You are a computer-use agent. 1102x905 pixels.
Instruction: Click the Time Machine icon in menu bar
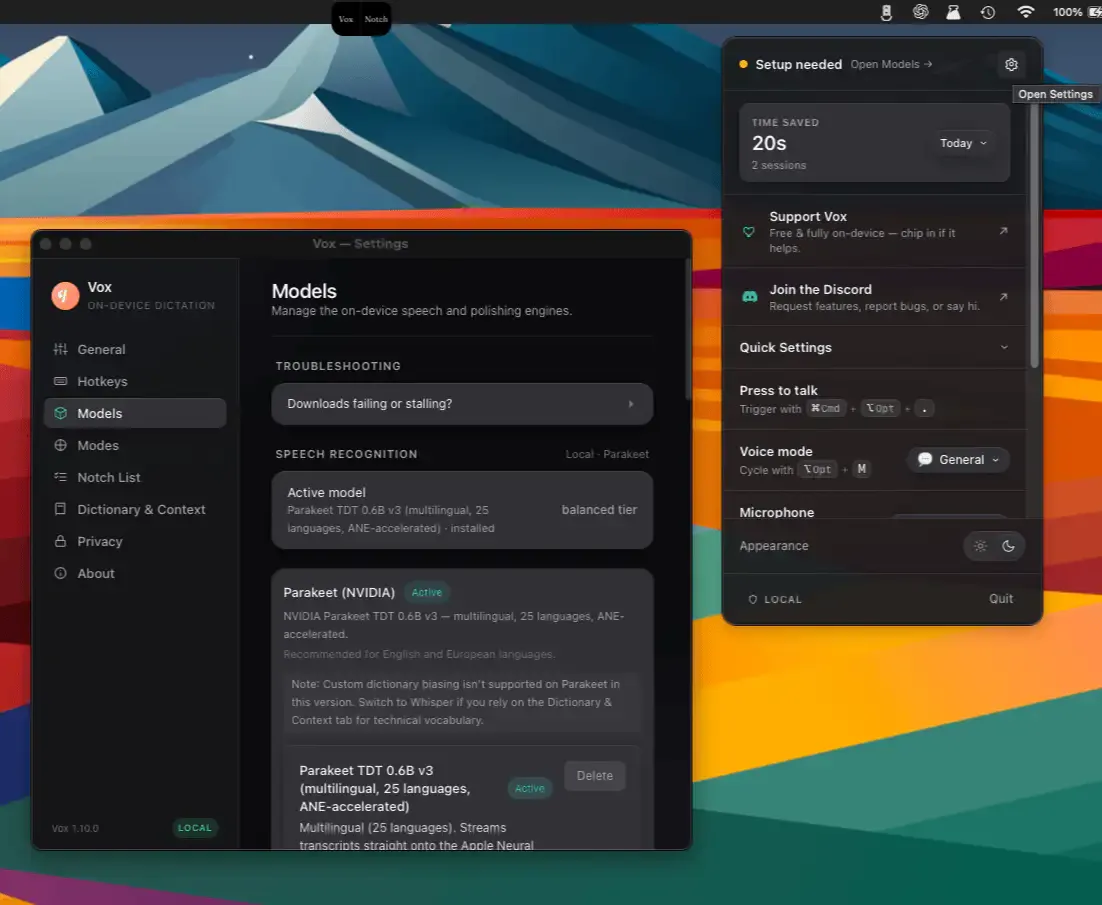[988, 12]
